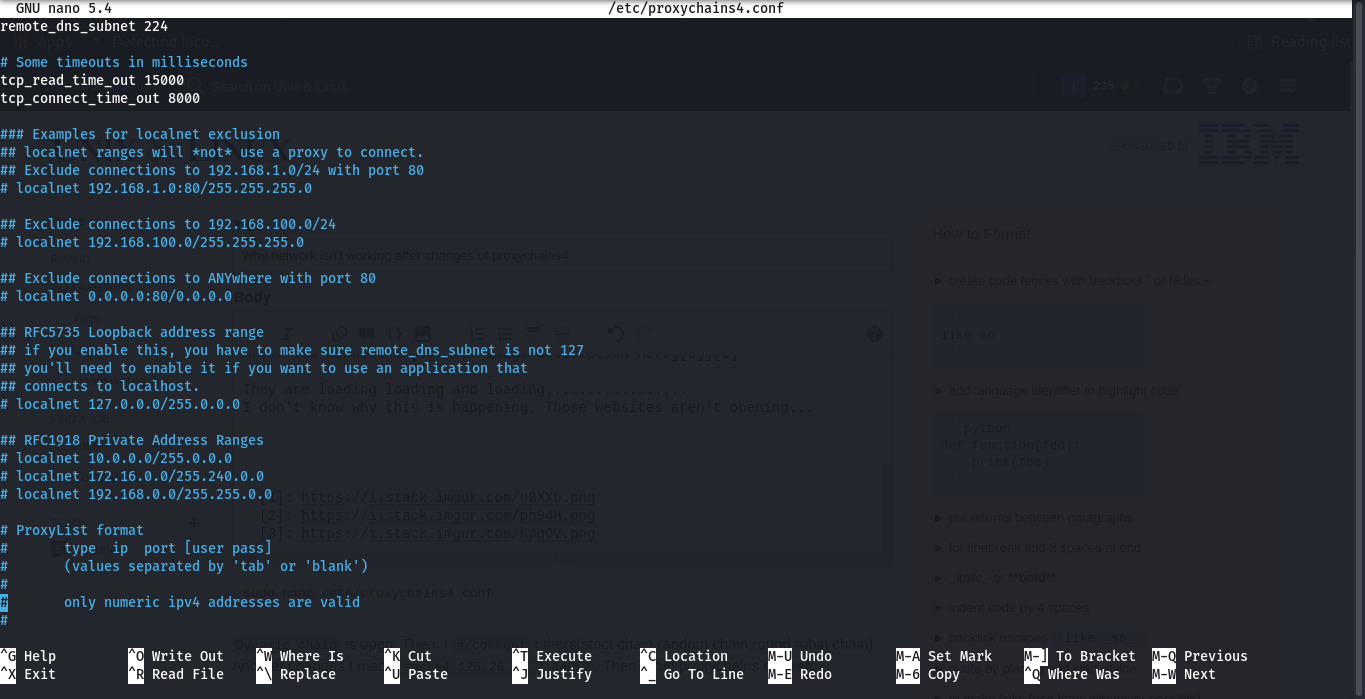The image size is (1365, 699).
Task: Click the 'localnet 0.0.0.0:80/0.0.0.0' line
Action: pyautogui.click(x=116, y=296)
